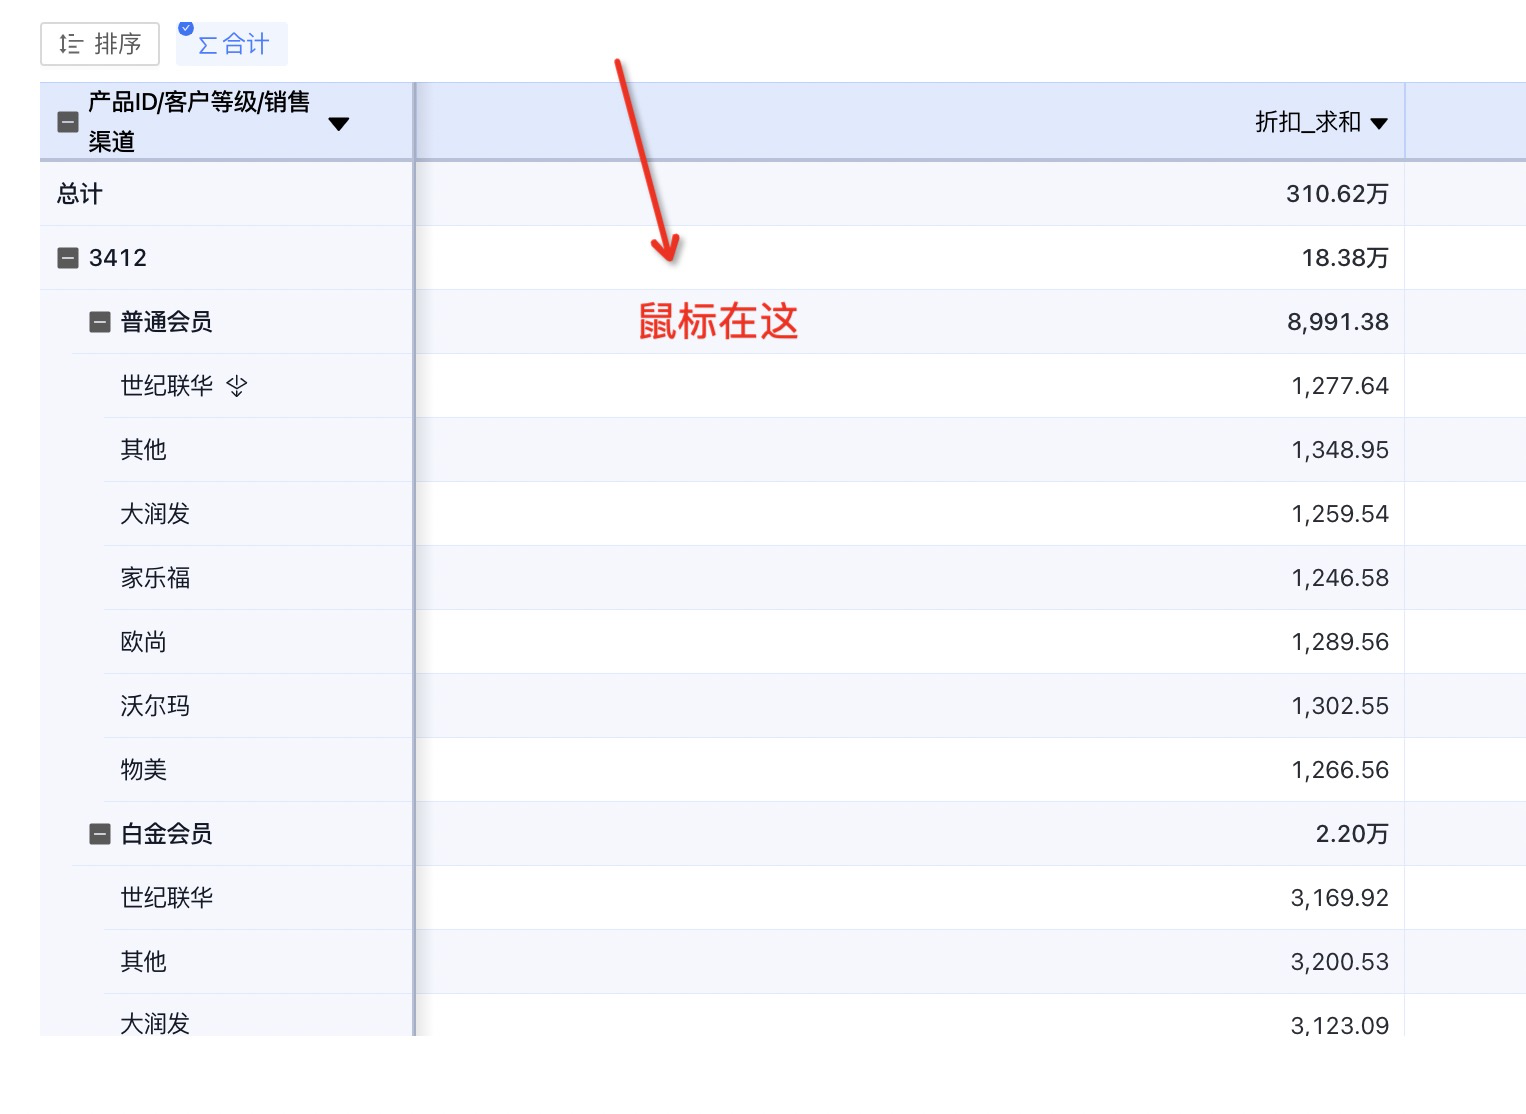Collapse the 普通会员 member tier rows

(x=99, y=321)
